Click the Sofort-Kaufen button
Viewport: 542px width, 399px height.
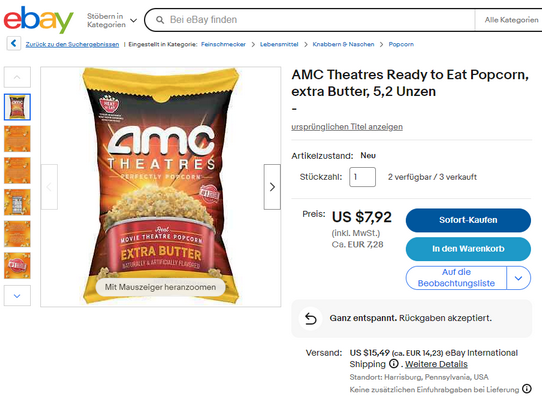point(468,220)
